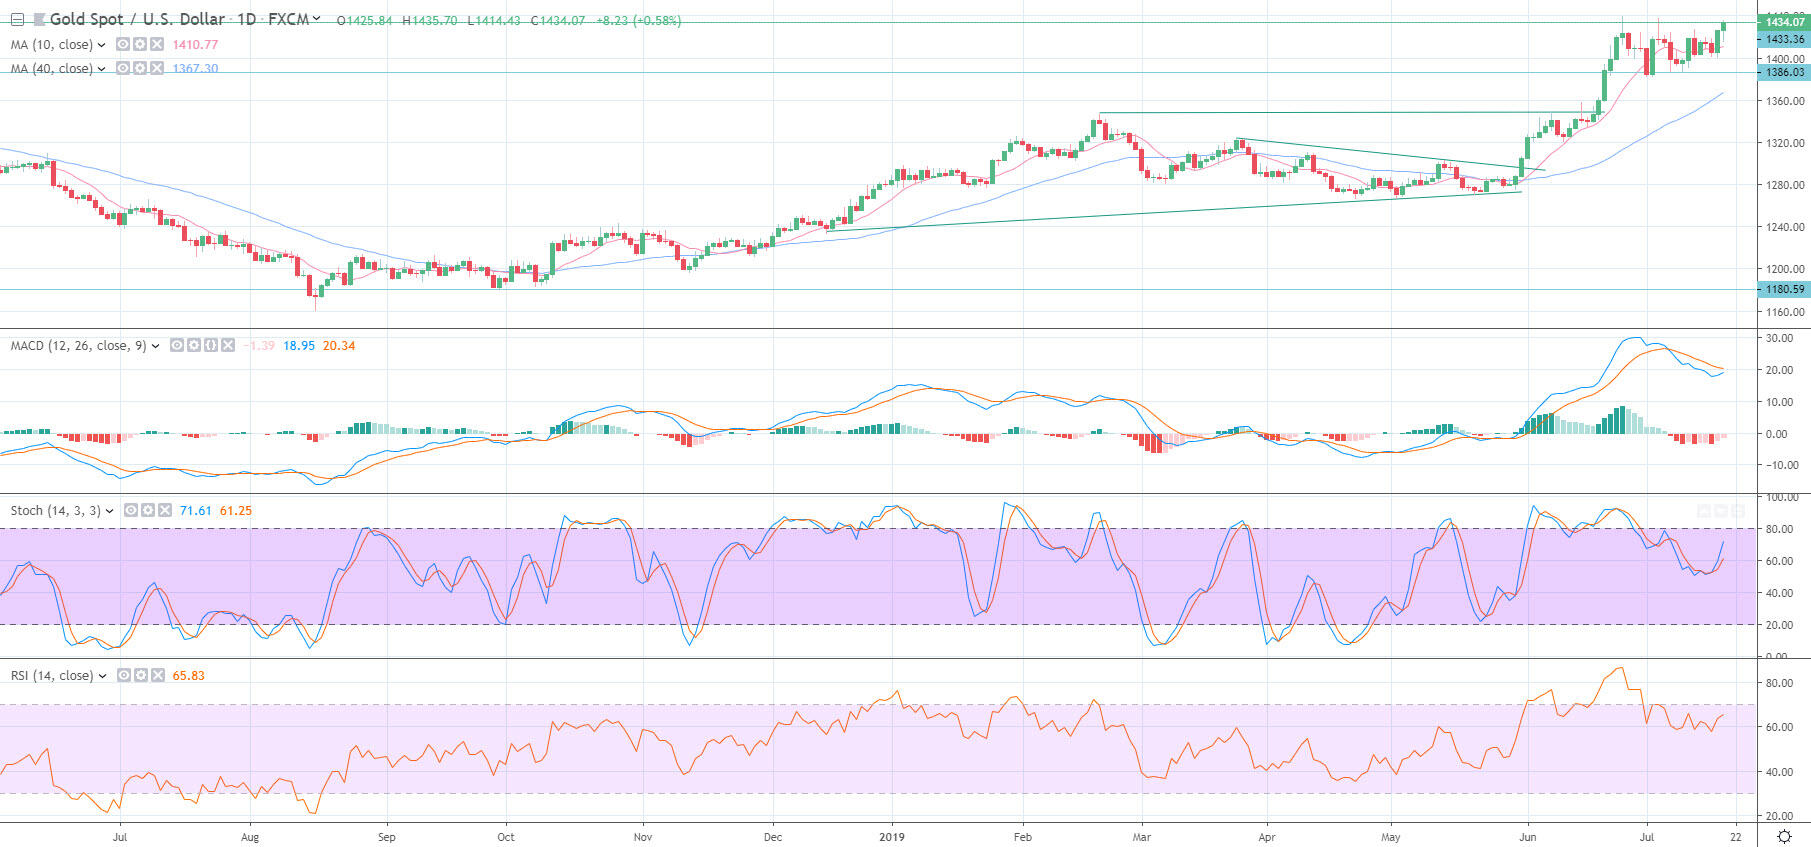Image resolution: width=1811 pixels, height=847 pixels.
Task: Click the 1180.59 horizontal line price label
Action: coord(1784,290)
